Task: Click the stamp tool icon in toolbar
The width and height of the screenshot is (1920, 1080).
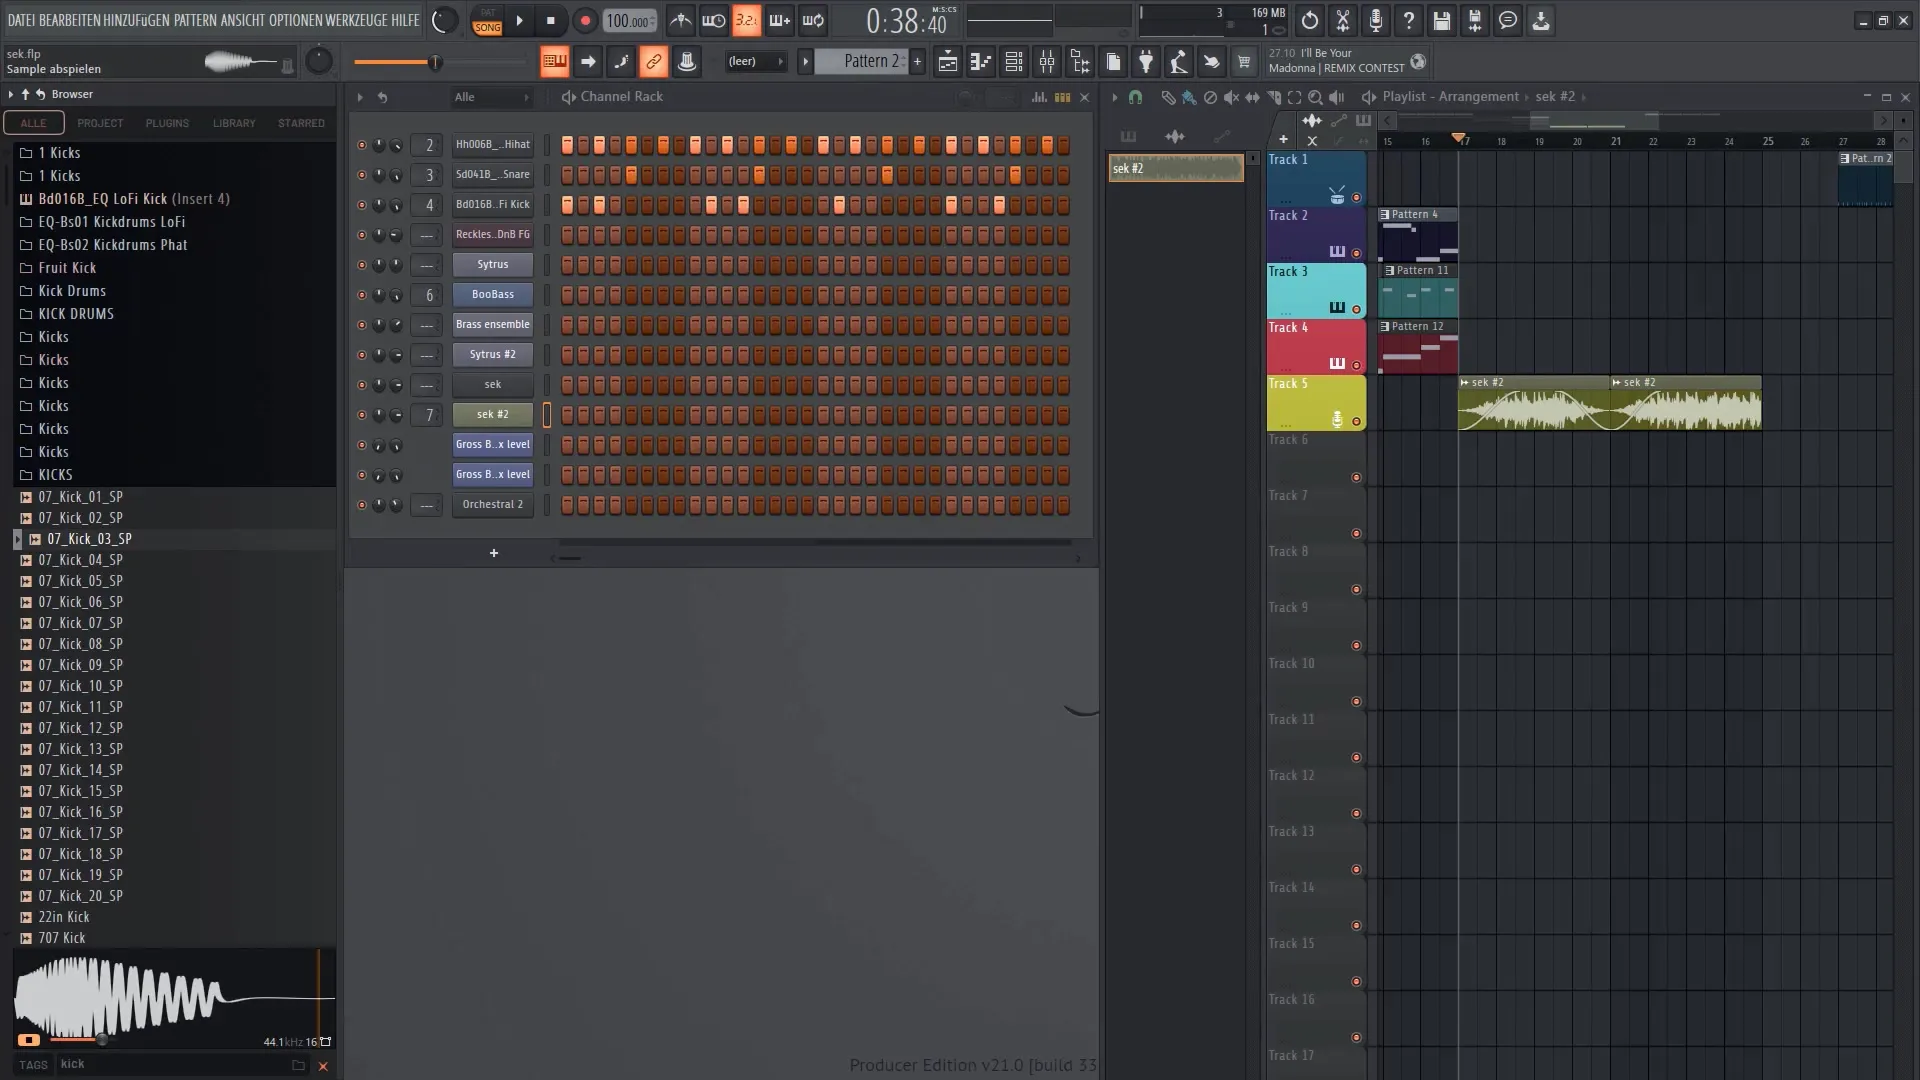Action: (x=686, y=62)
